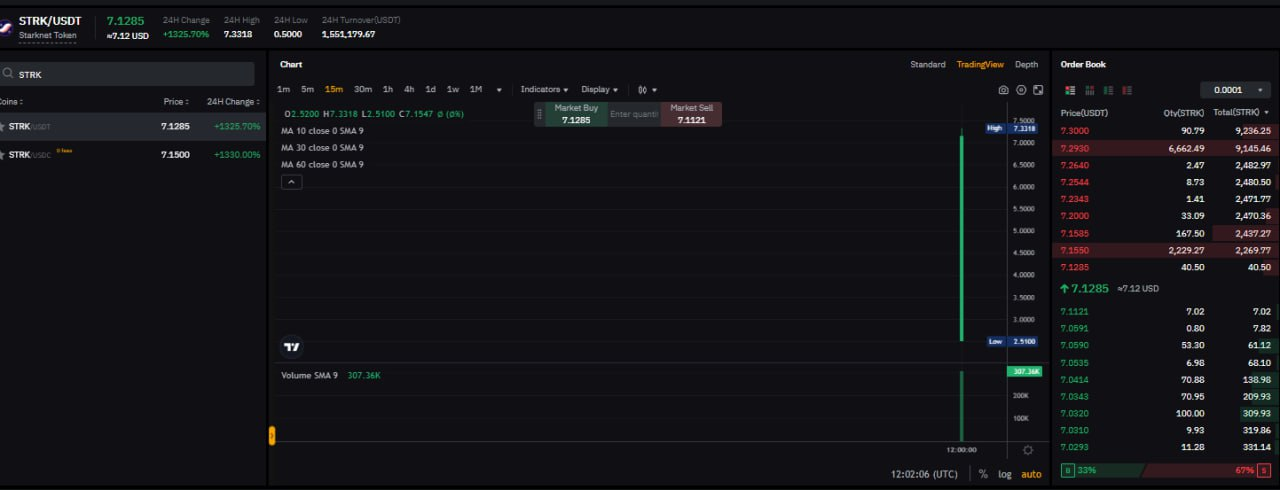Select ask price 7.2930 in order book
Viewport: 1280px width, 490px height.
tap(1075, 148)
